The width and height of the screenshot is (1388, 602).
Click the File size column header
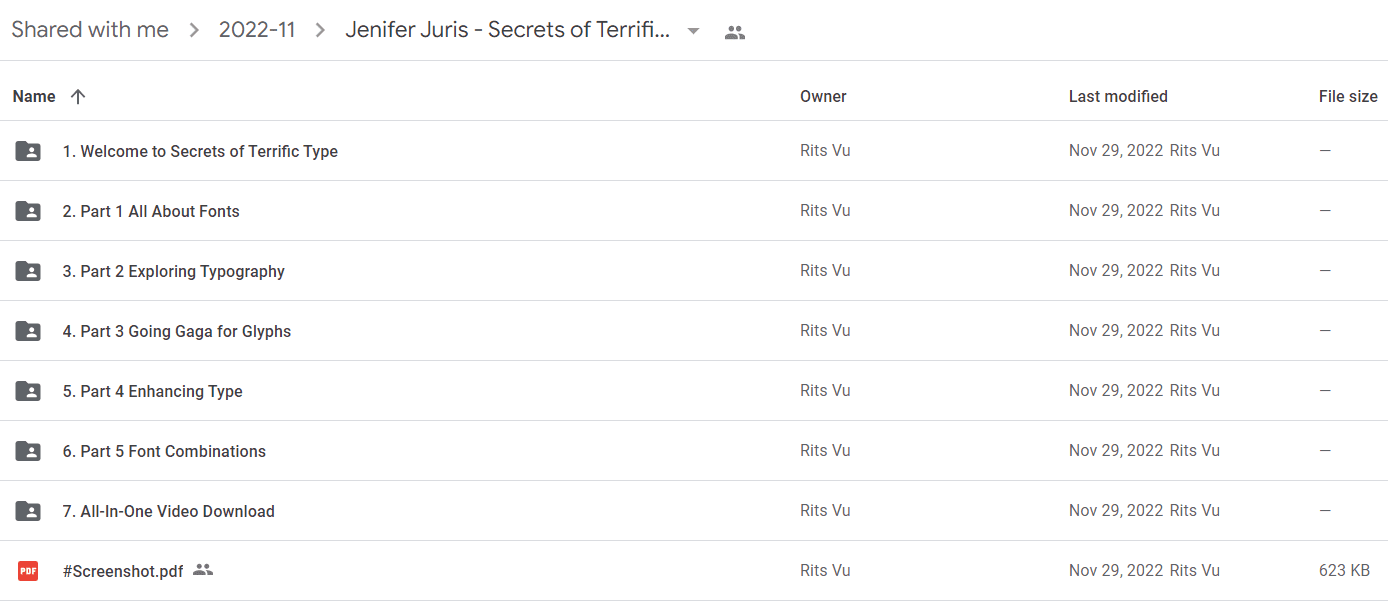(x=1348, y=96)
